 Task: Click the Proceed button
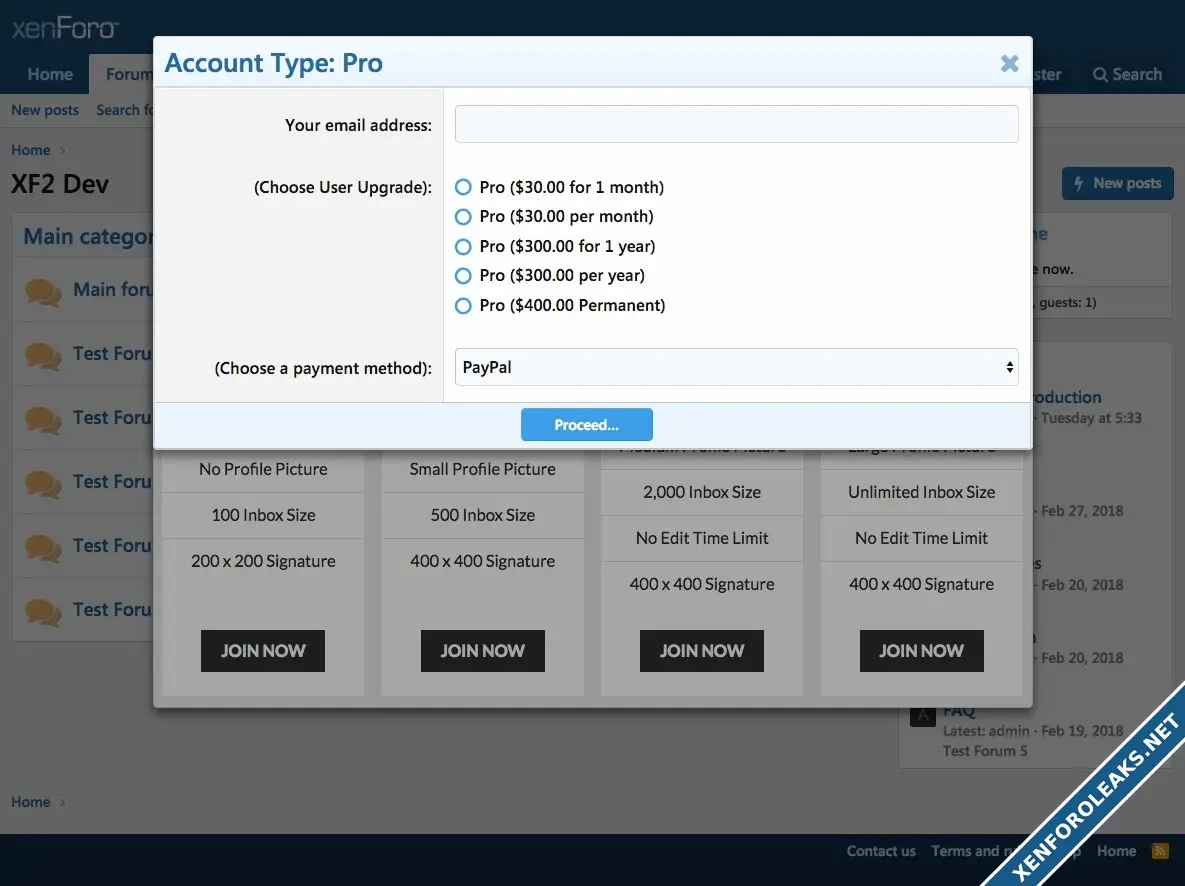pyautogui.click(x=586, y=425)
